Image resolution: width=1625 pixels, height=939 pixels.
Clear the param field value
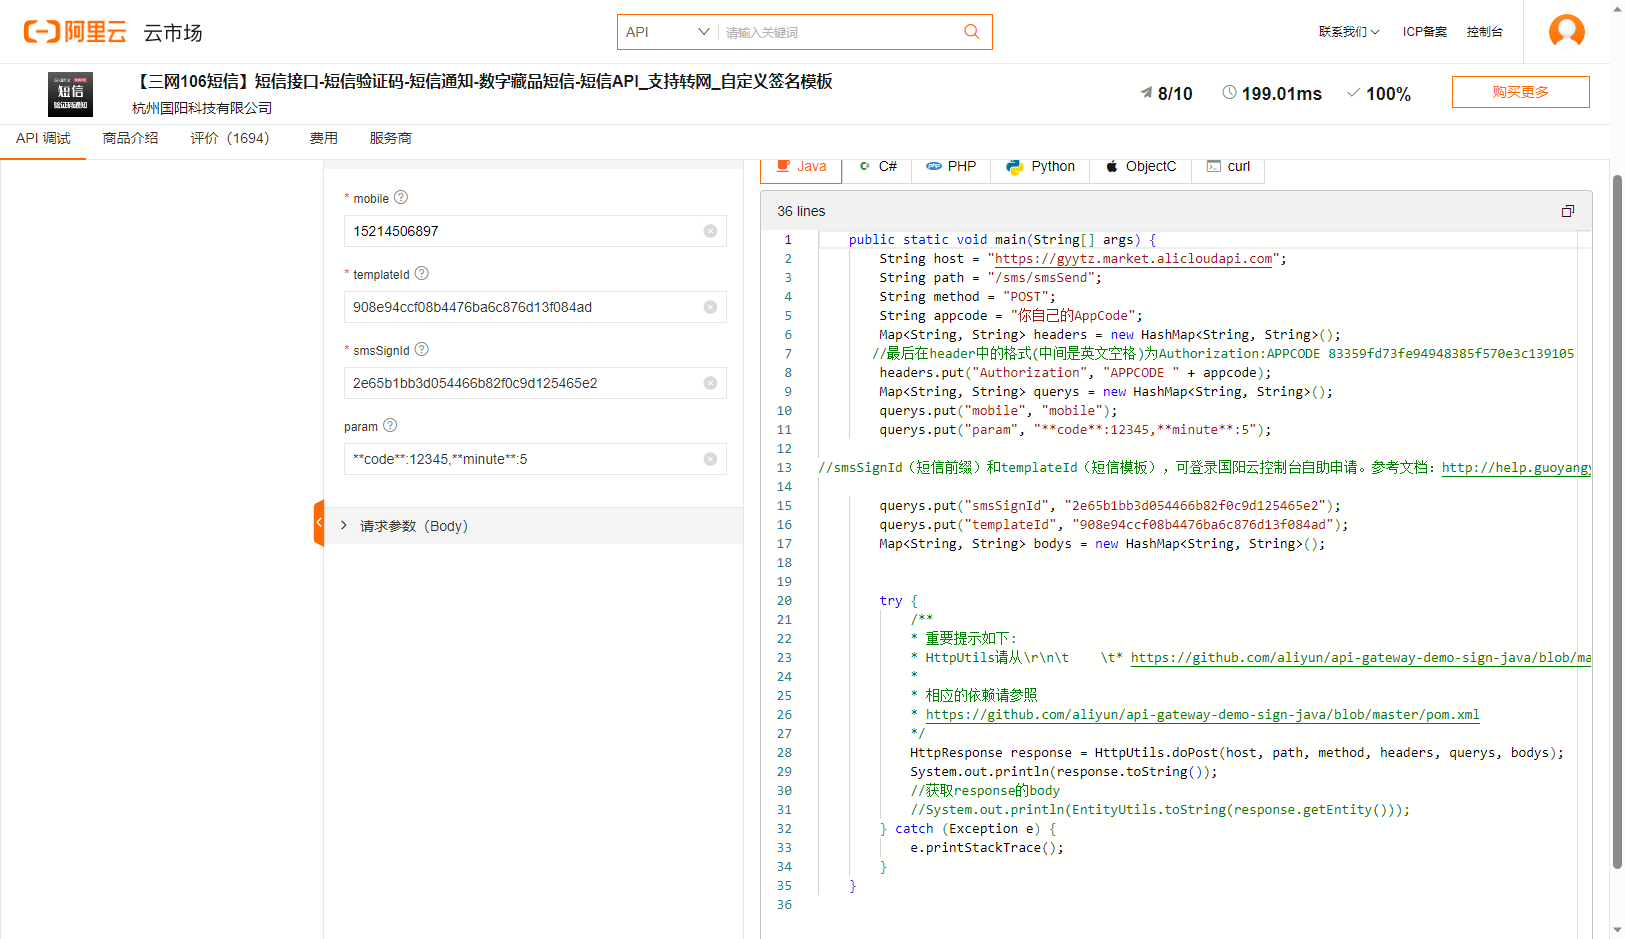(710, 459)
